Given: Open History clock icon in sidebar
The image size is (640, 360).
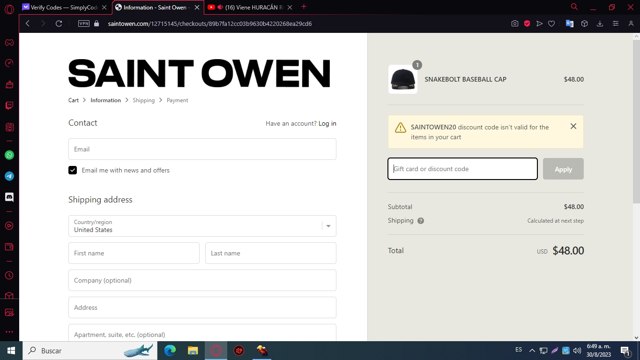Looking at the screenshot, I should [9, 276].
